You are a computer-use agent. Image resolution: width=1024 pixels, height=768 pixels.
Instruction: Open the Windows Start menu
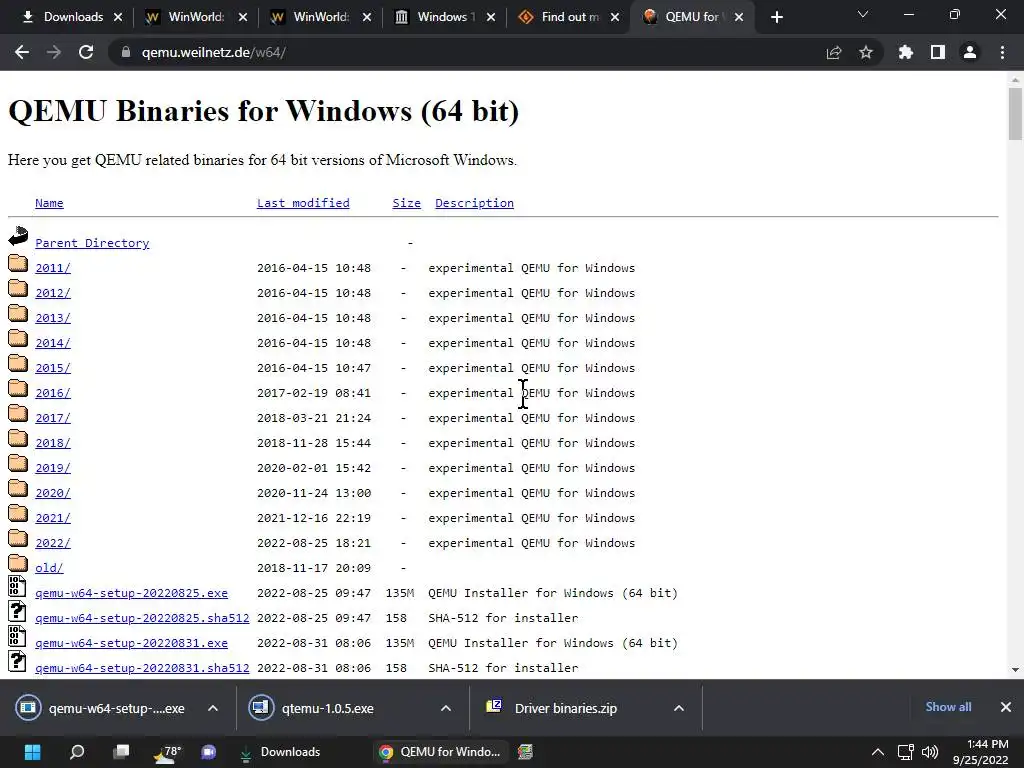32,752
